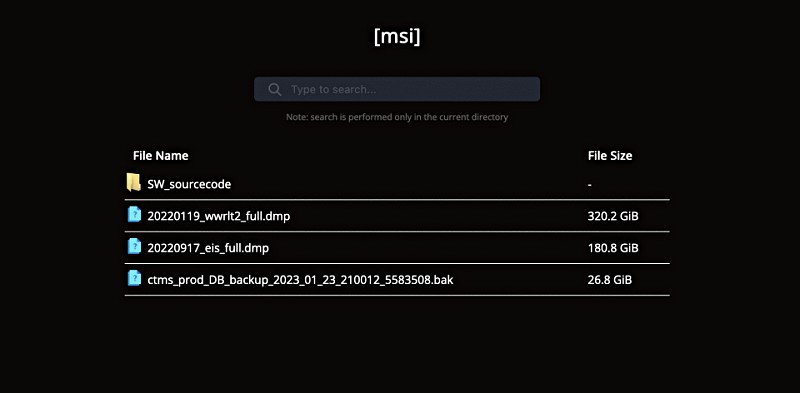Click the bottom divider under ctms_prod_DB_backup row
Image resolution: width=800 pixels, height=393 pixels.
coord(397,295)
